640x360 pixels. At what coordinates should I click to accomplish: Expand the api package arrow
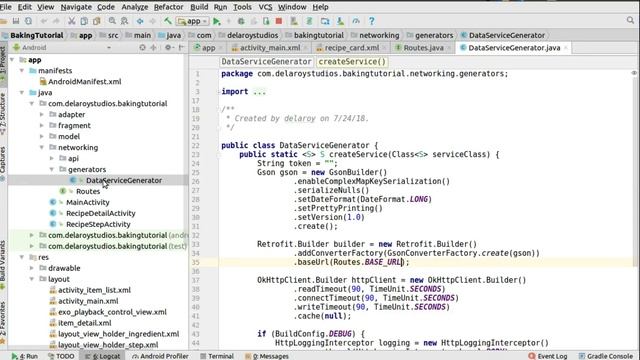52,158
